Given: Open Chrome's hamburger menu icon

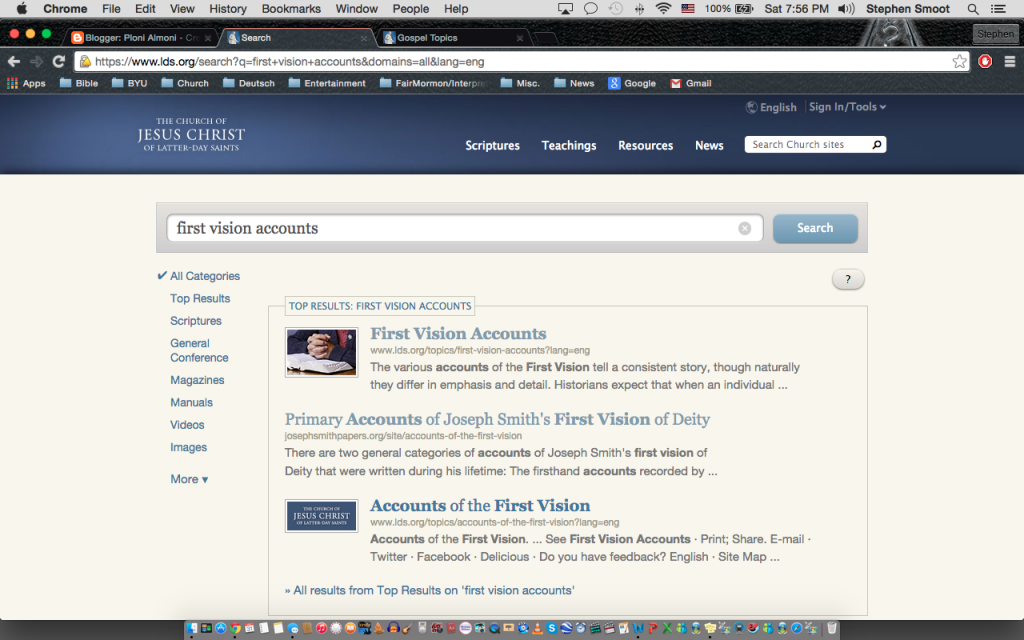Looking at the screenshot, I should (1010, 61).
